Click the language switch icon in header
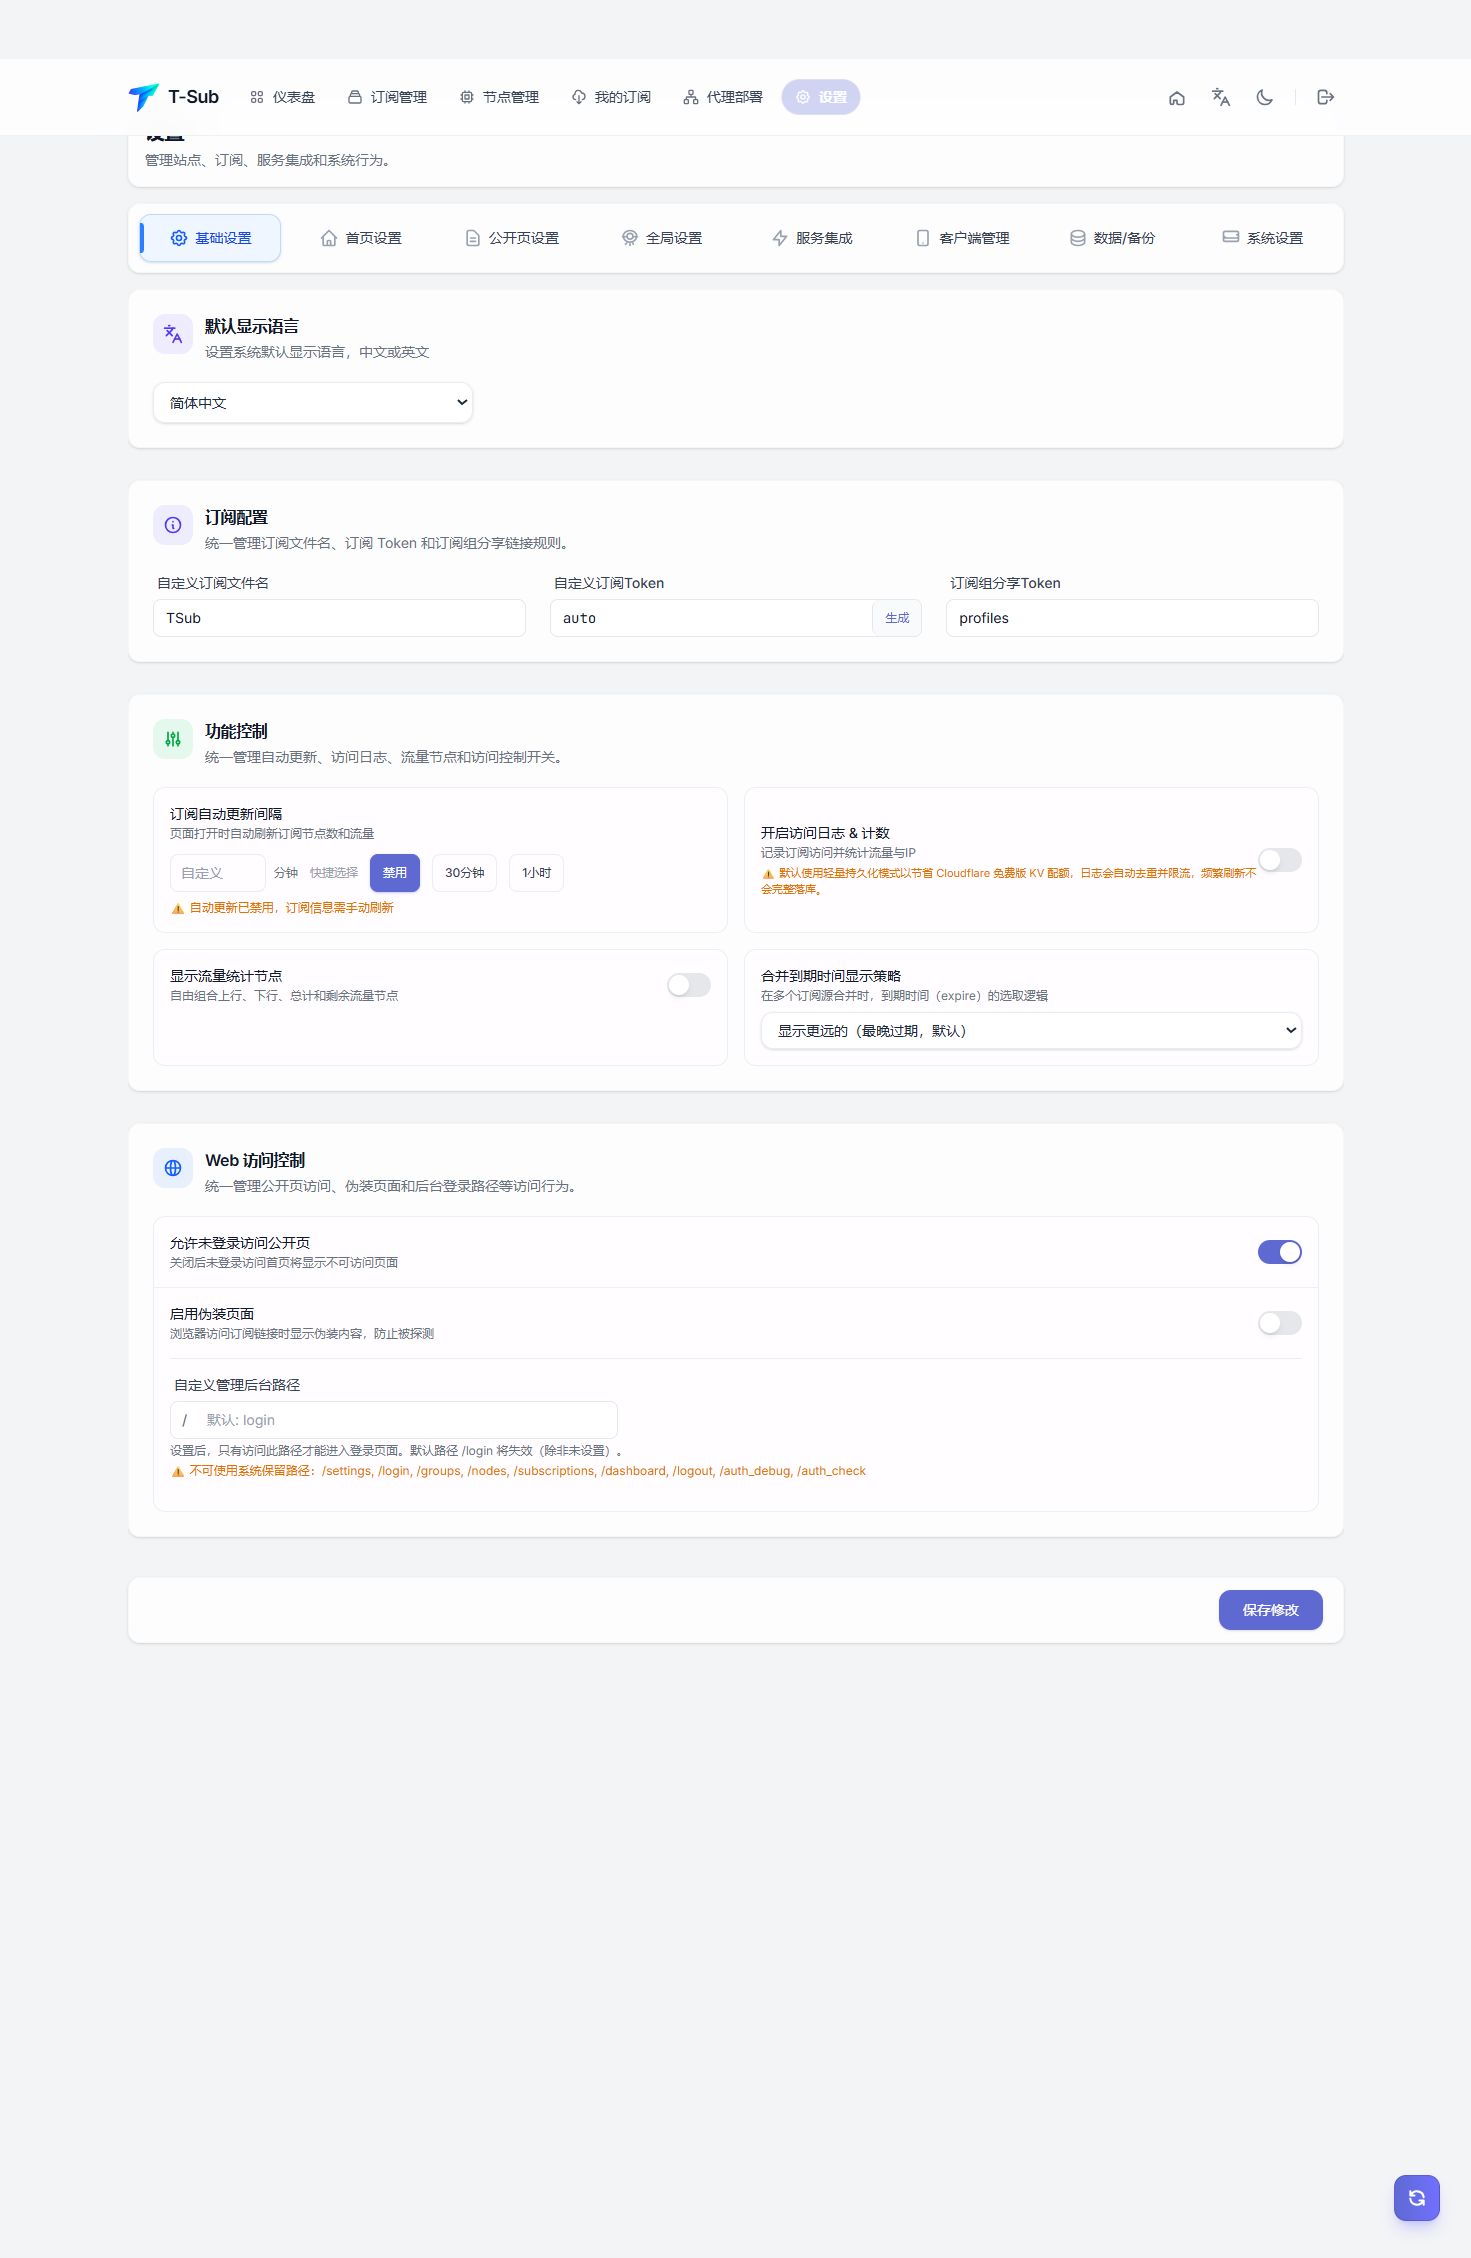The height and width of the screenshot is (2258, 1471). coord(1220,97)
